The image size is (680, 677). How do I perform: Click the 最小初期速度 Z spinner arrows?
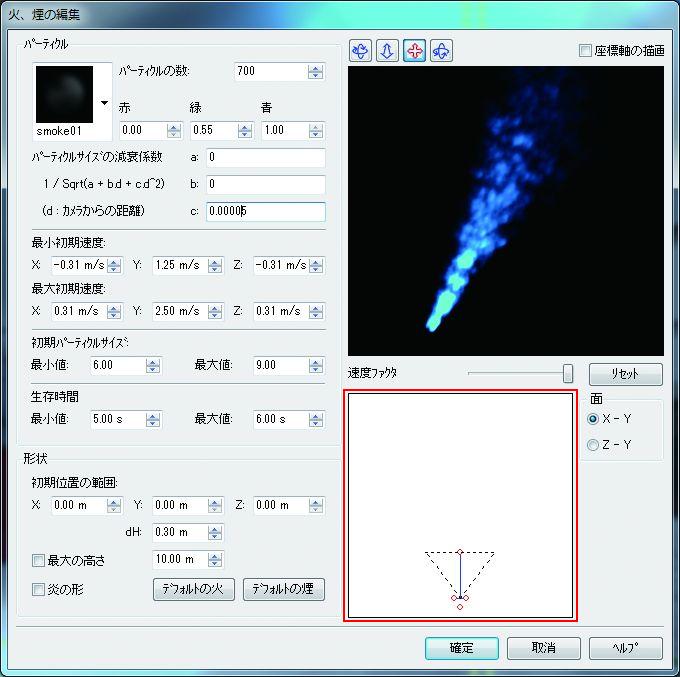pos(316,265)
